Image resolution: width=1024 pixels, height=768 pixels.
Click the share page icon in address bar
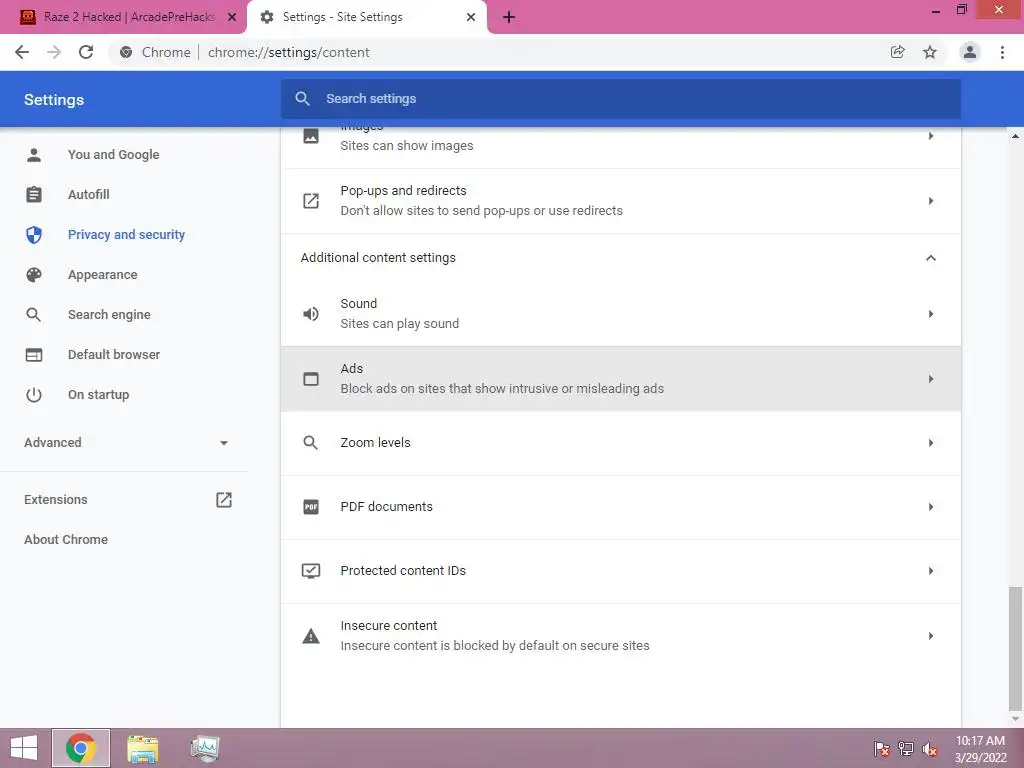[x=898, y=52]
